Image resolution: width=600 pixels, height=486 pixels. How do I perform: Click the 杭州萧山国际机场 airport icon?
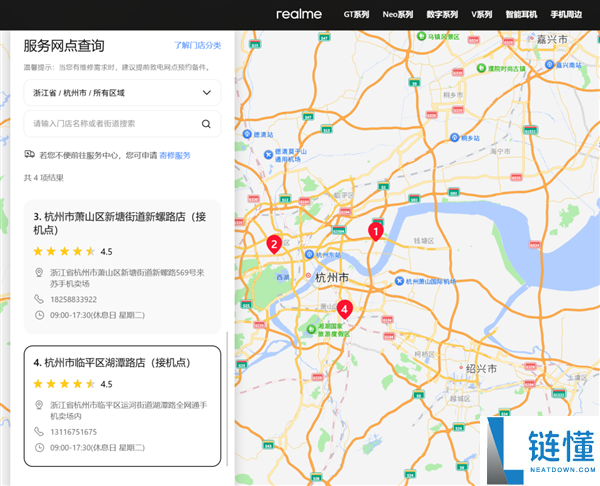399,281
